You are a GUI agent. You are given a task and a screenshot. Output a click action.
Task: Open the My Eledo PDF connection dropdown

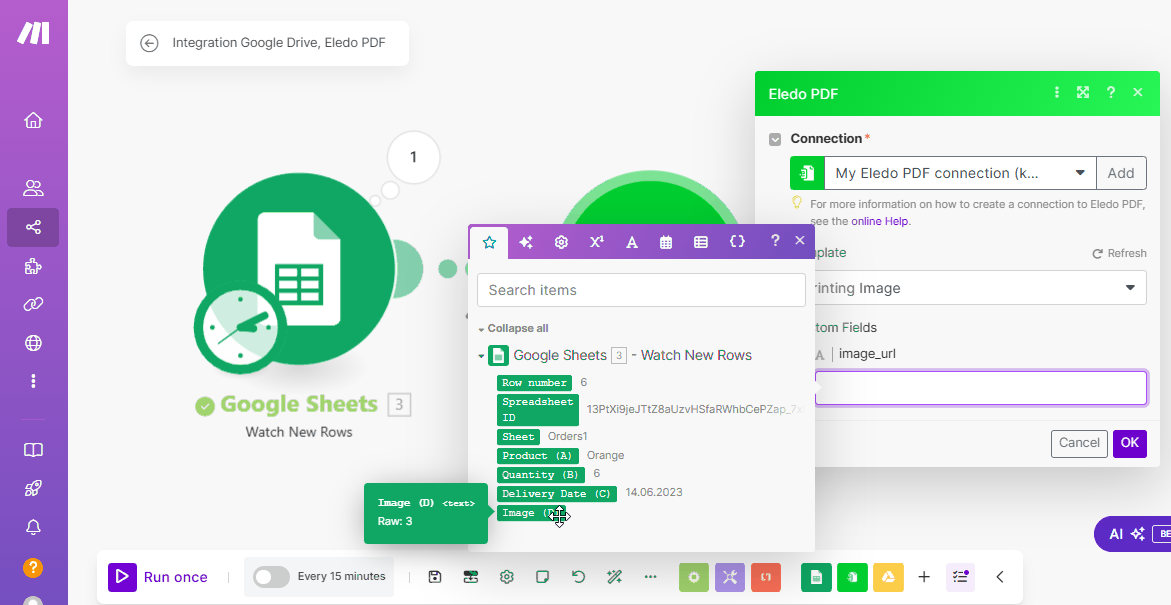[960, 173]
